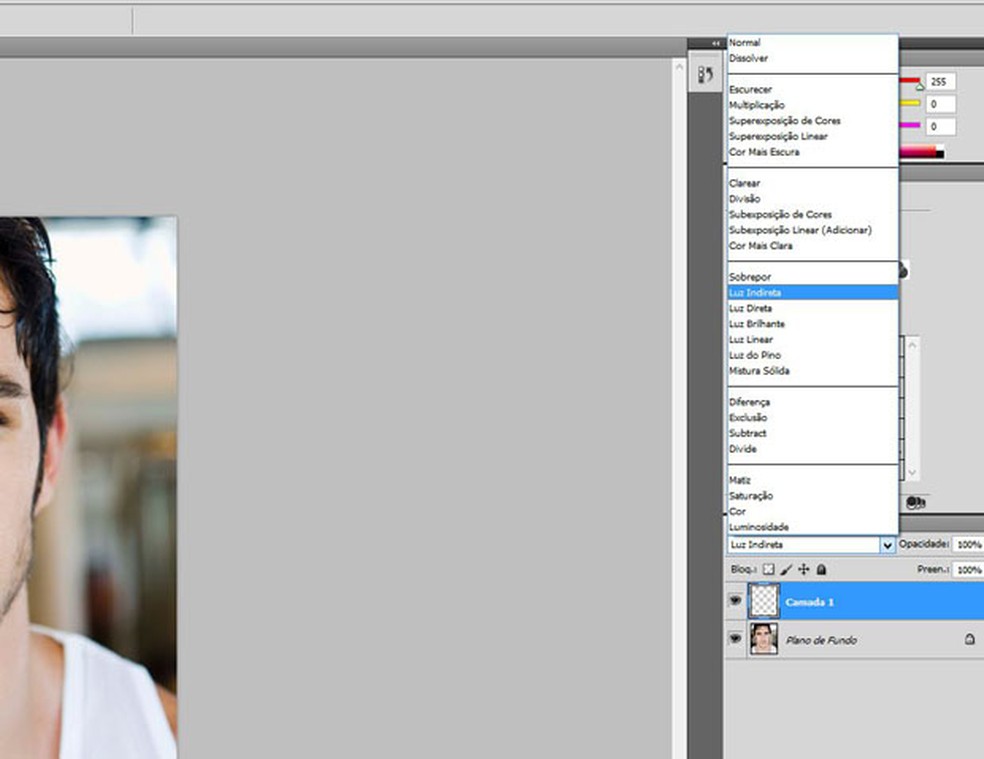Pick Mistura Sólida blend mode
Viewport: 984px width, 759px height.
click(x=813, y=371)
